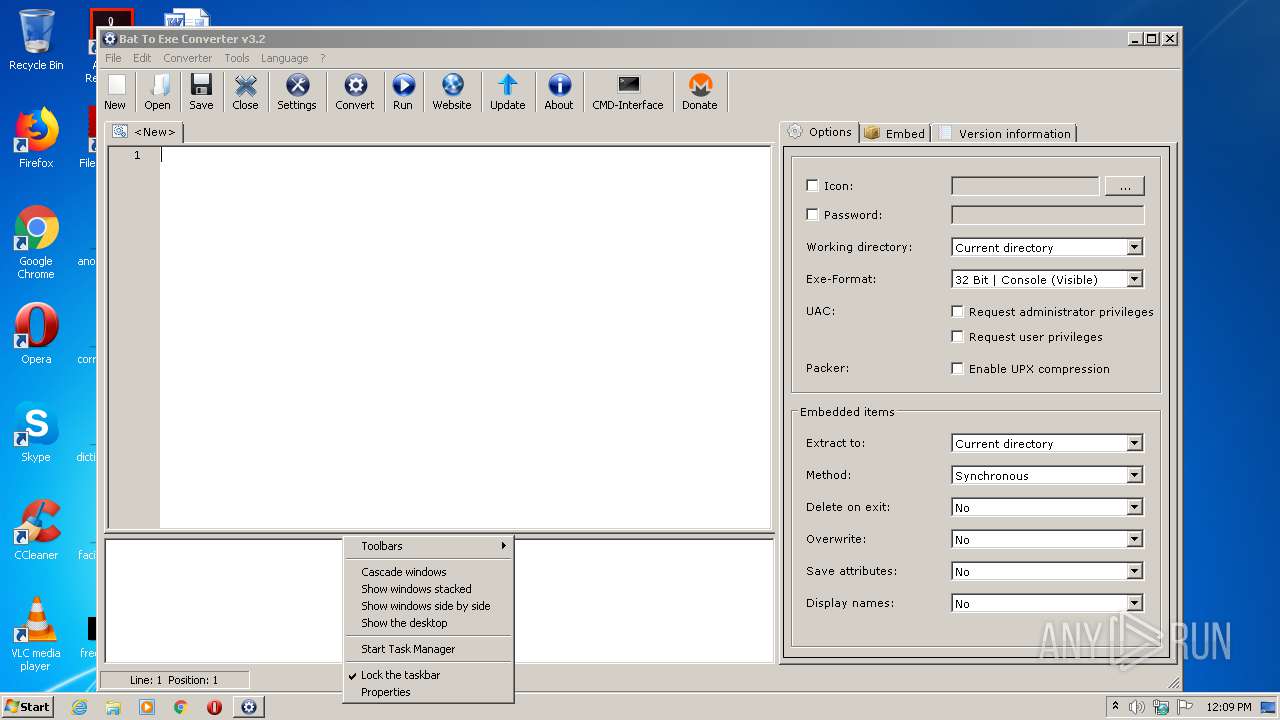The image size is (1280, 720).
Task: Click the Start button
Action: [x=28, y=707]
